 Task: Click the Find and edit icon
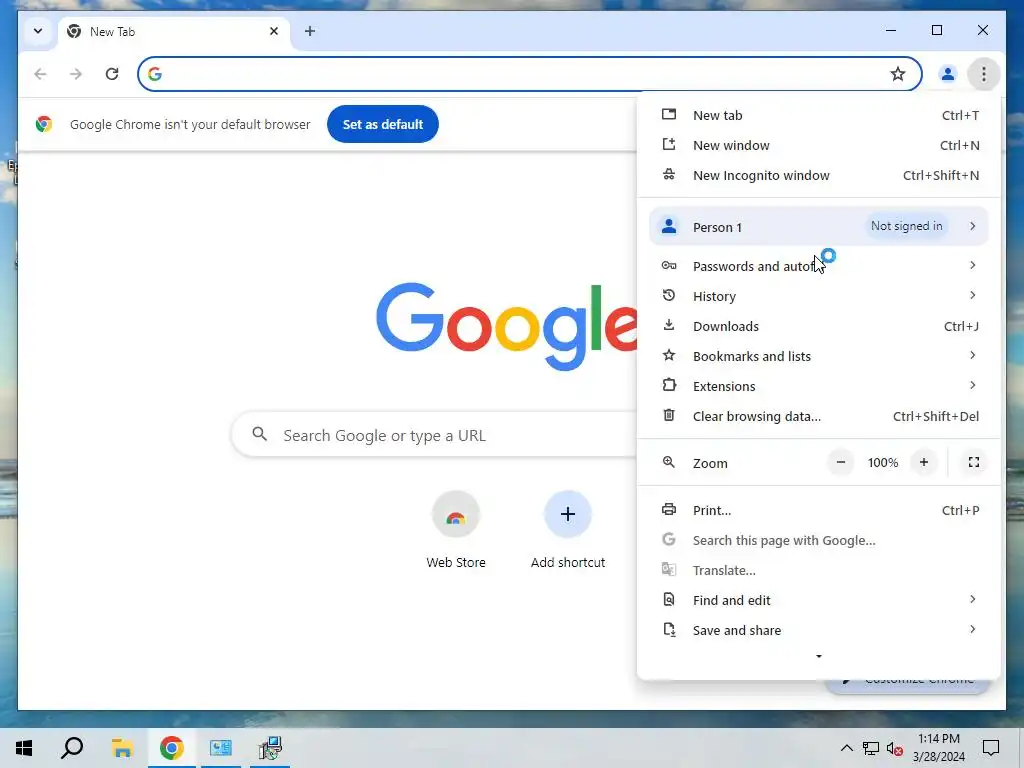point(669,599)
